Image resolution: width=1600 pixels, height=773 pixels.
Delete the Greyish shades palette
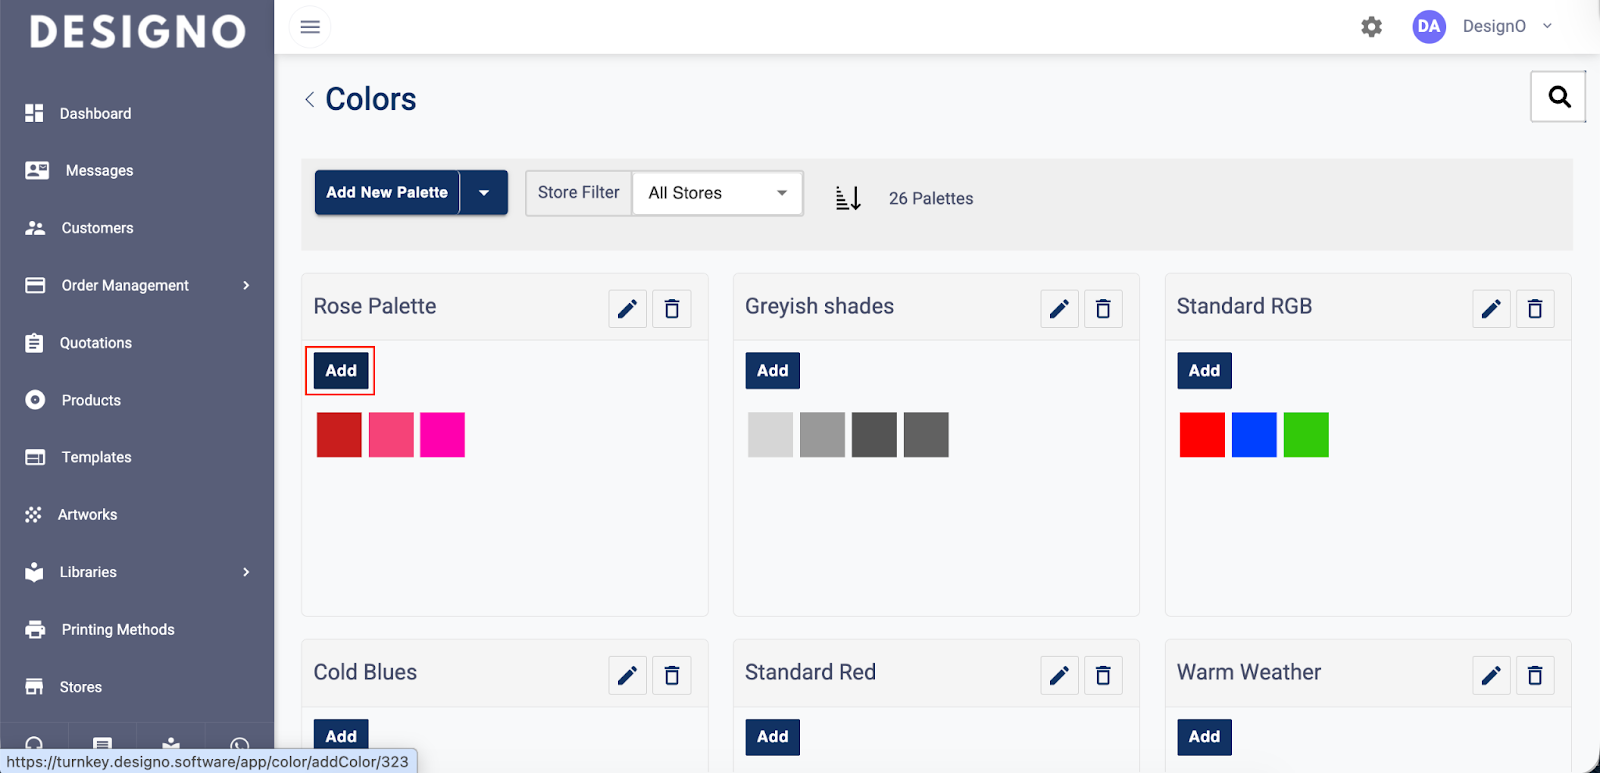pyautogui.click(x=1103, y=309)
